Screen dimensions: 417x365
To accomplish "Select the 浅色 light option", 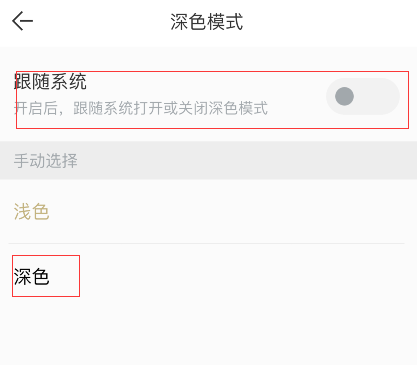I will click(31, 212).
